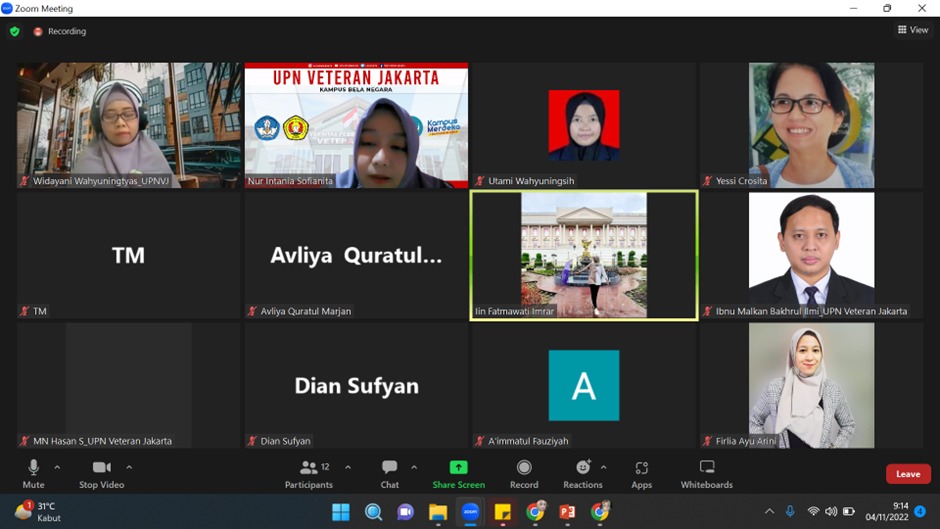Open the Participants list
This screenshot has width=940, height=529.
tap(308, 468)
